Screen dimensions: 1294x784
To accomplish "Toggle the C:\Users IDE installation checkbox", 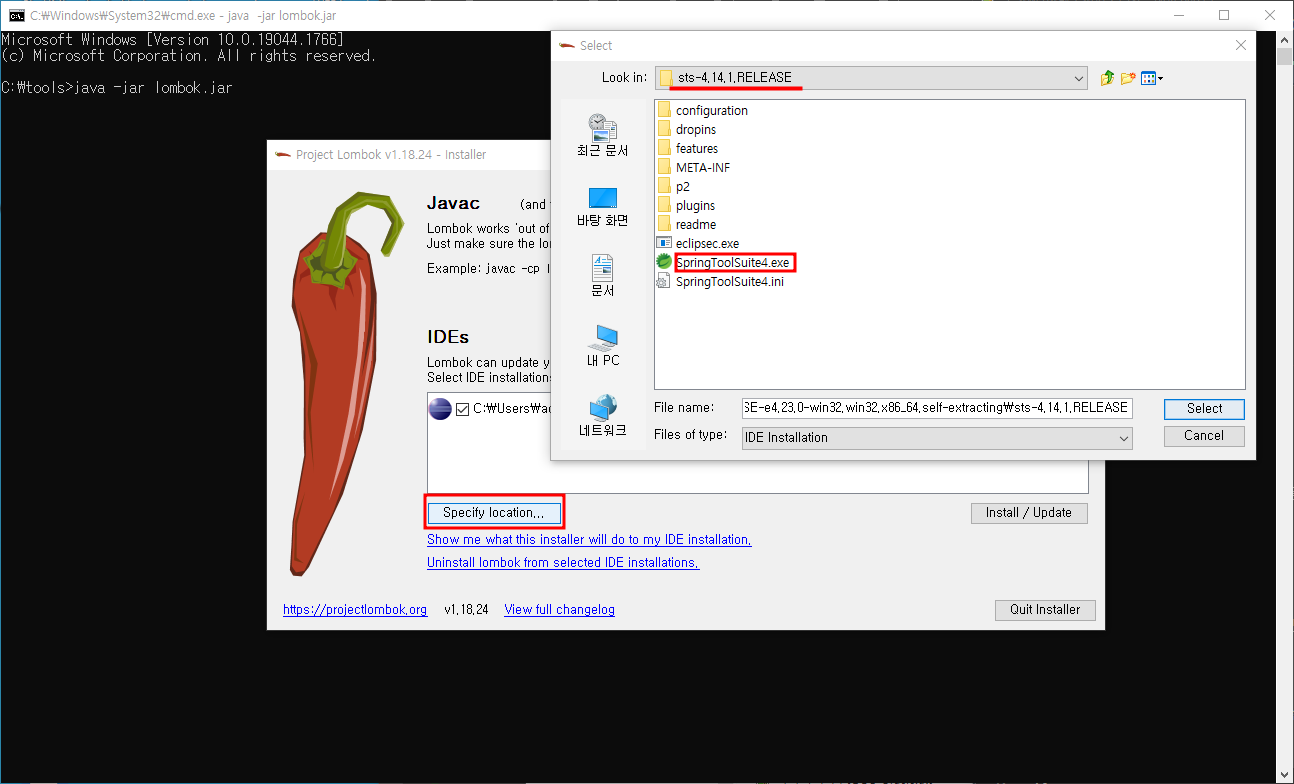I will tap(462, 409).
